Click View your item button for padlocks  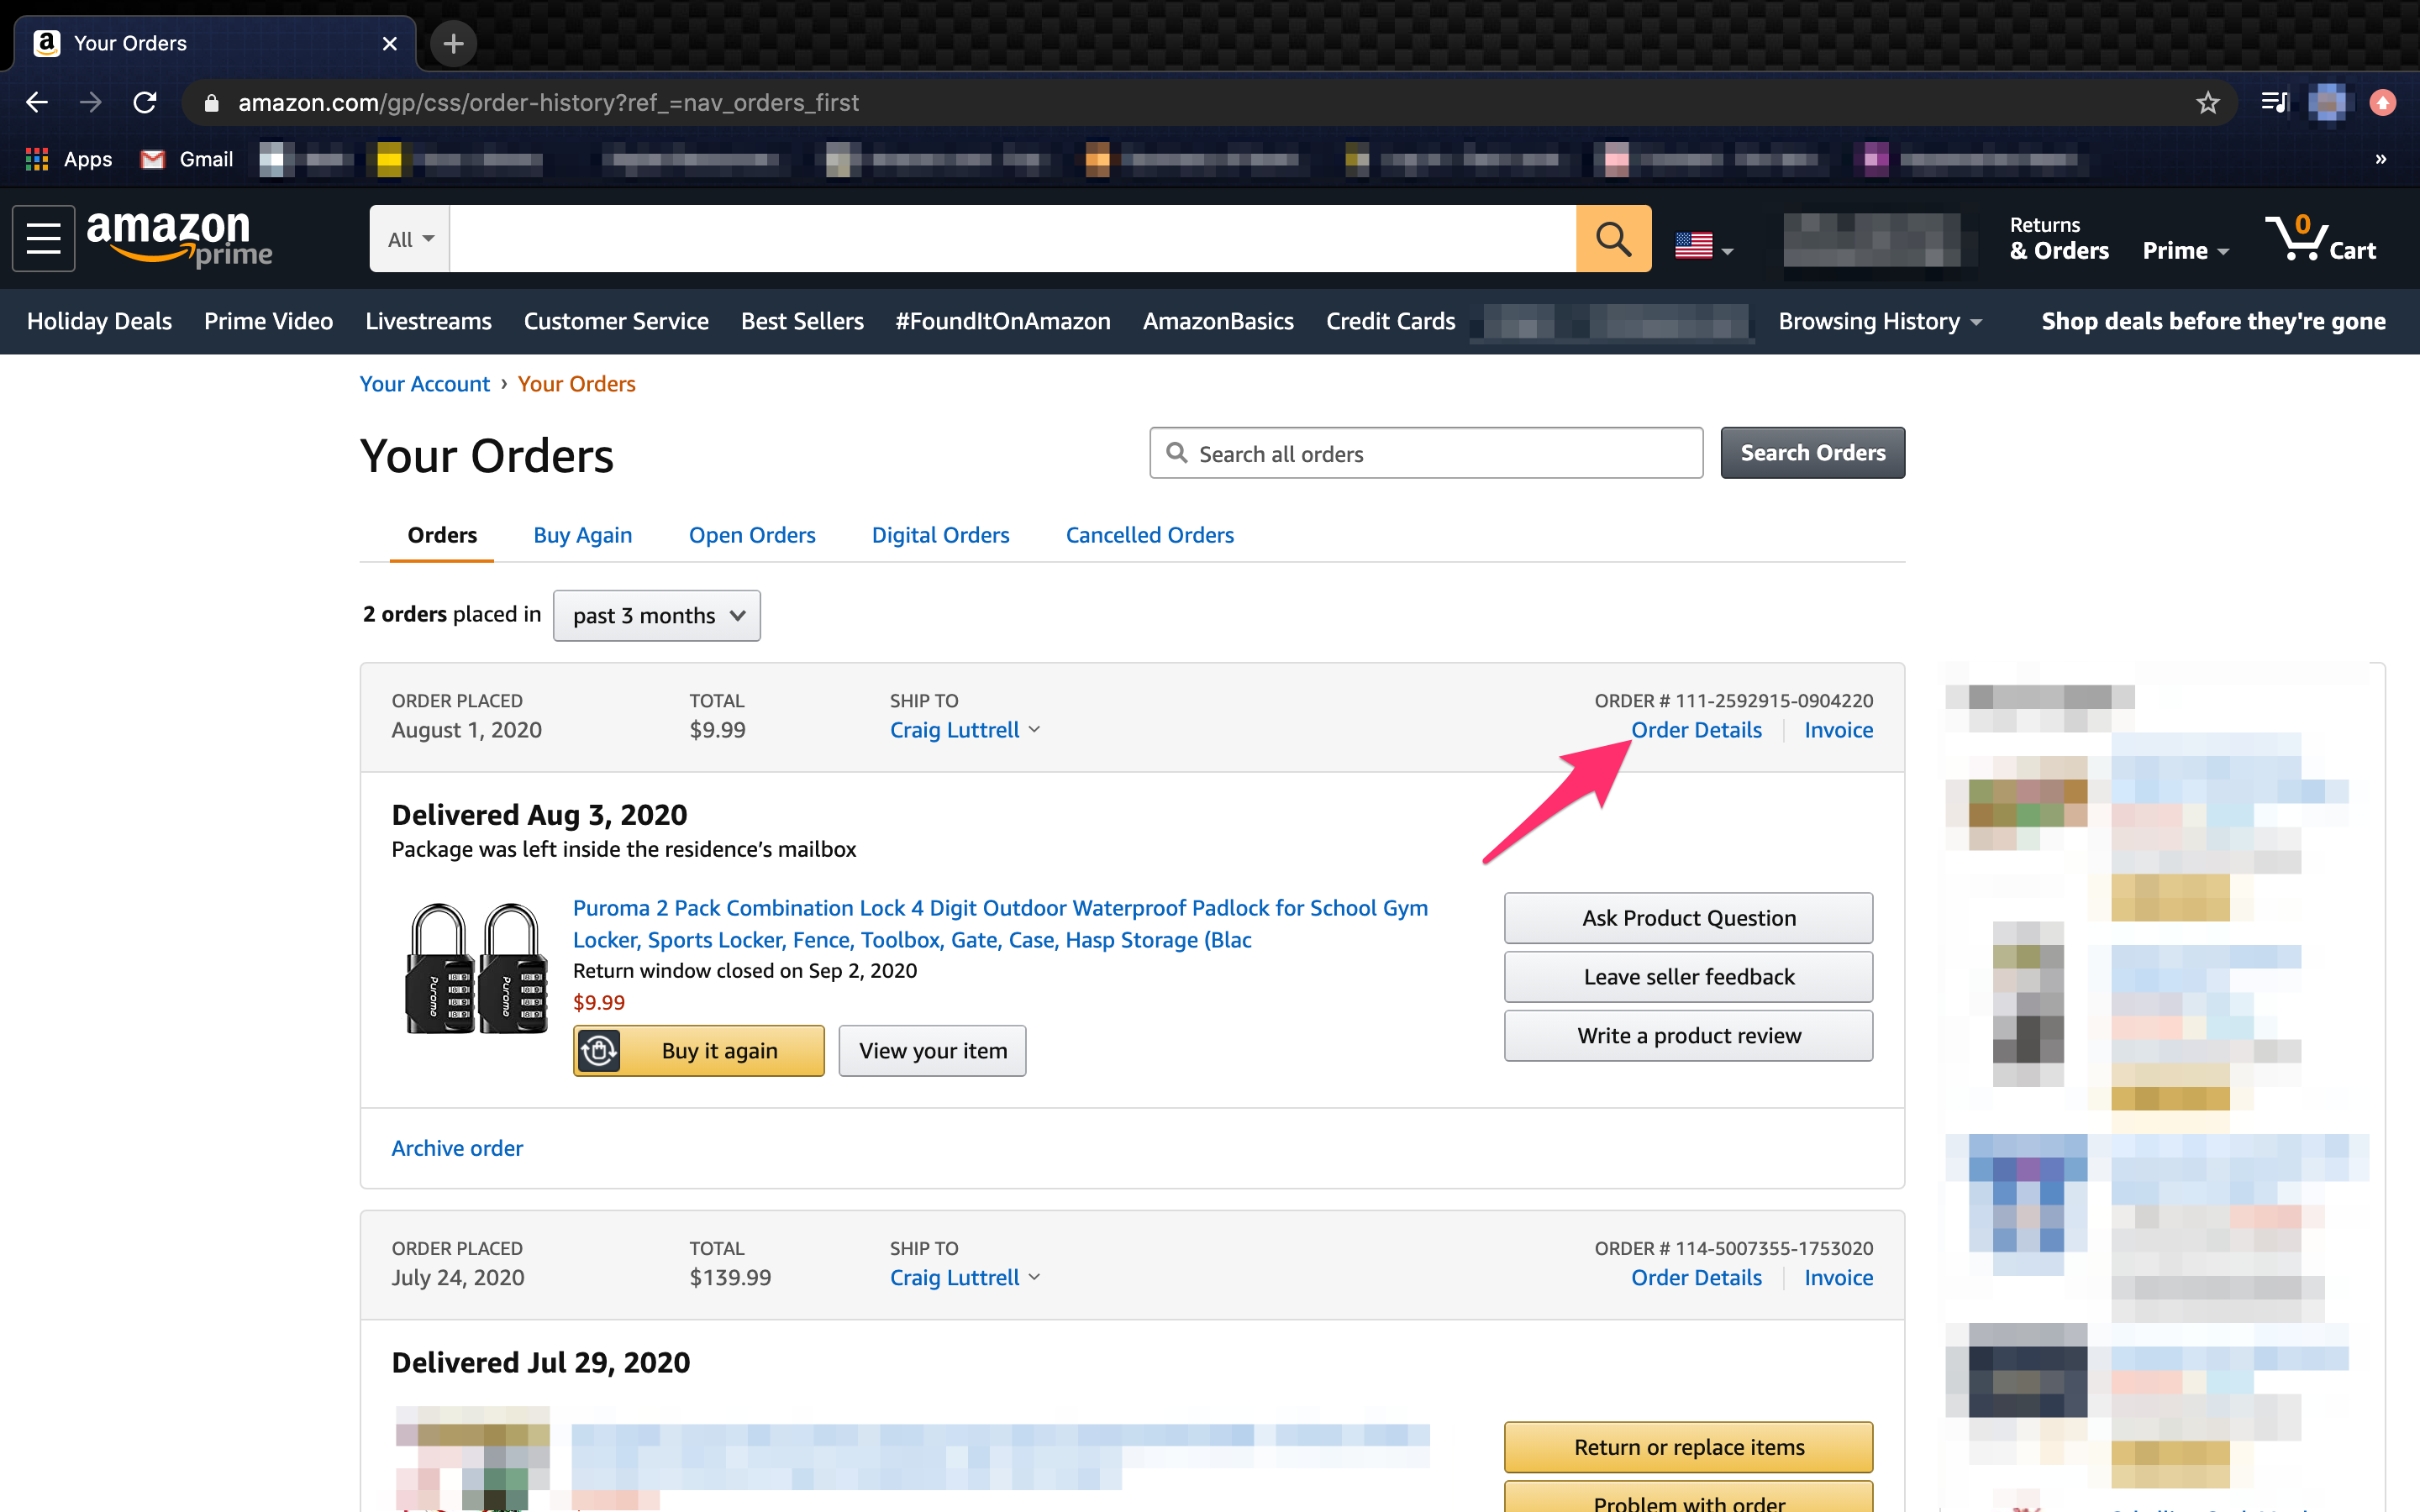[932, 1050]
